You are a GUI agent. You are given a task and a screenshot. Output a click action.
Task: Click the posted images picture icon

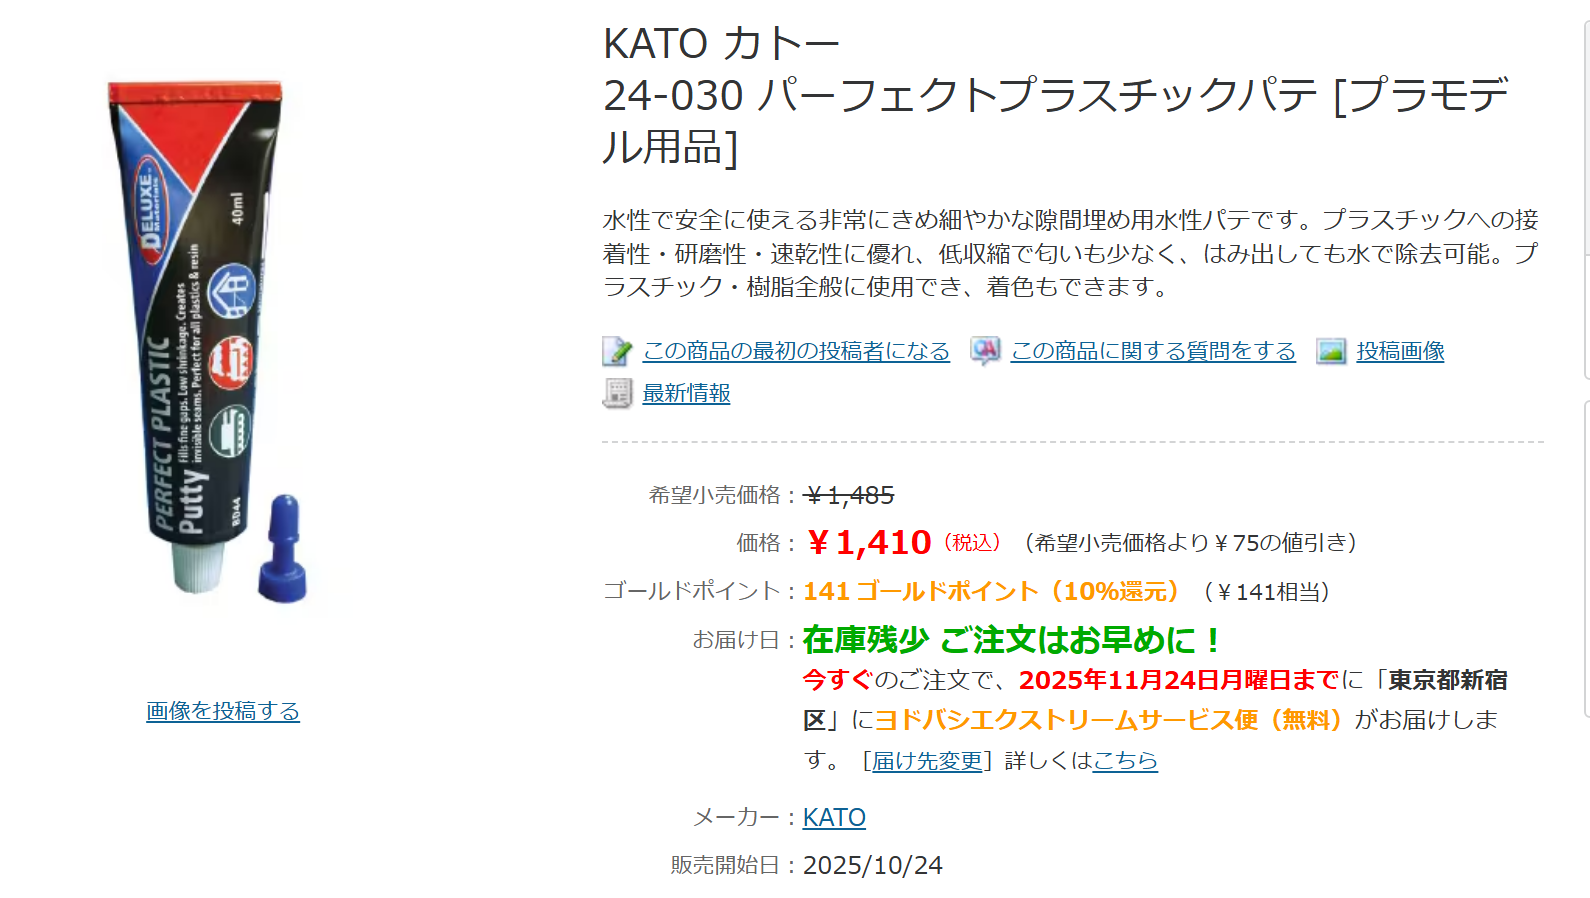click(1331, 351)
